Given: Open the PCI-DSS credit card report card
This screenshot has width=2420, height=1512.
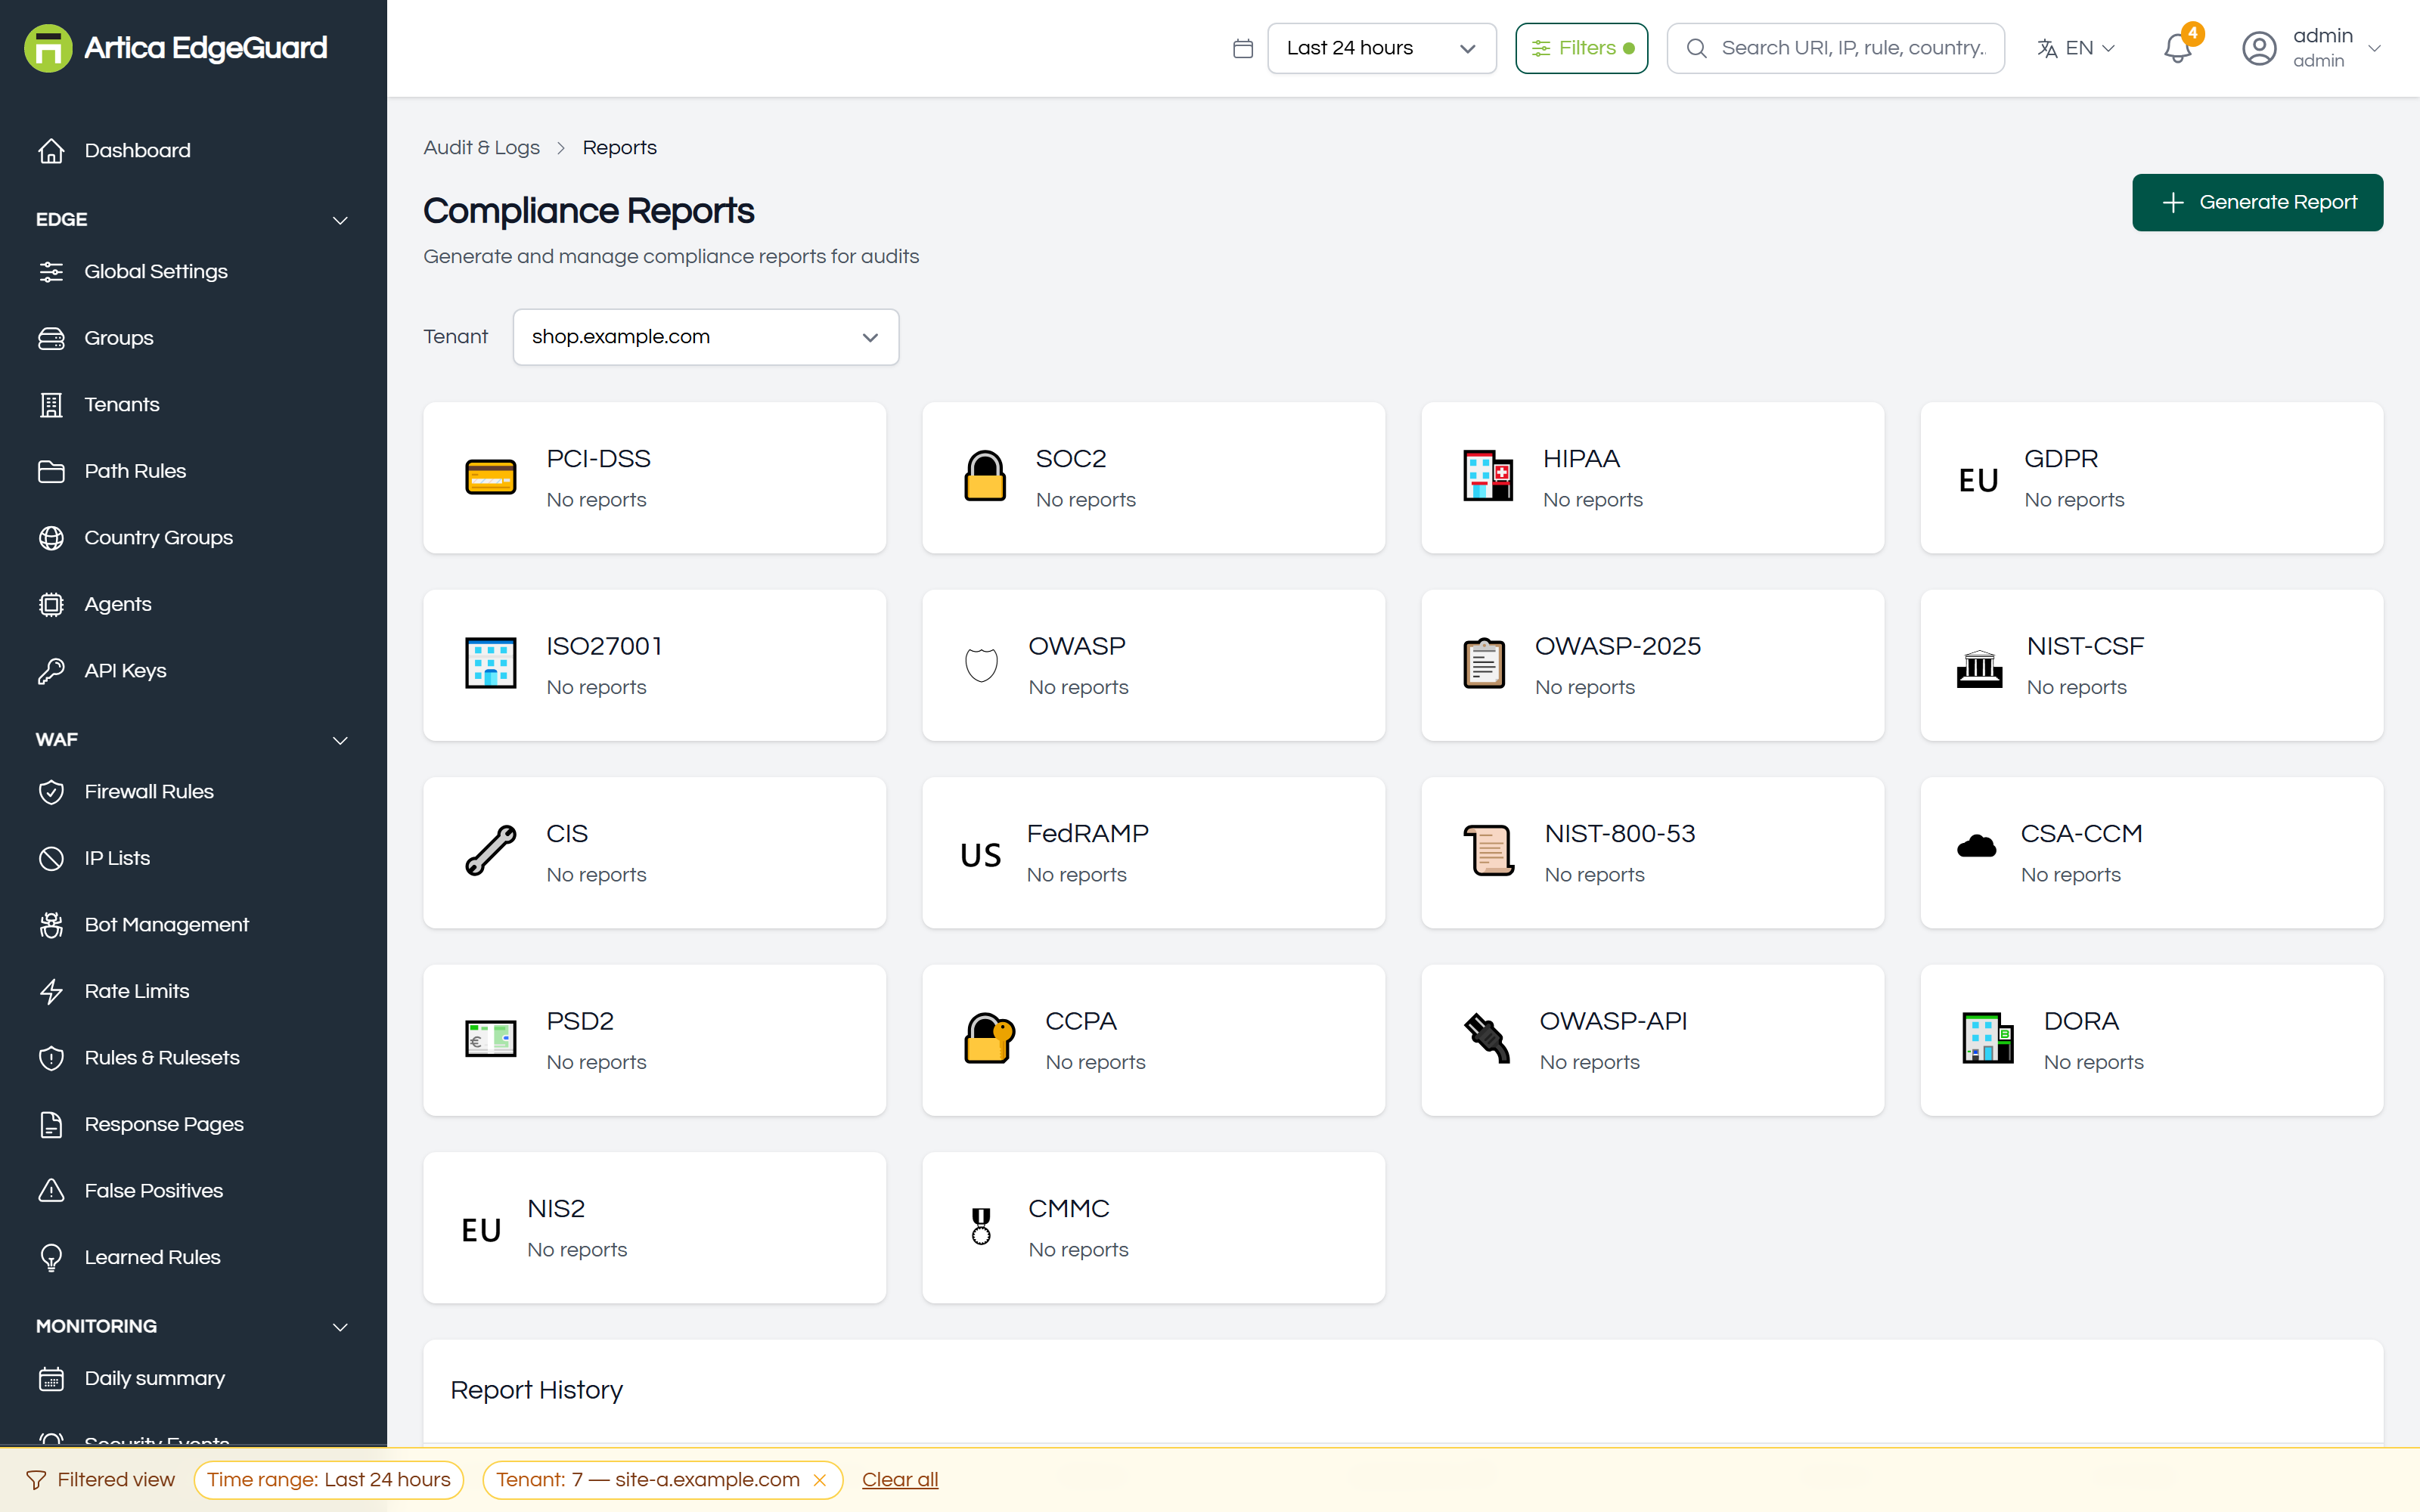Looking at the screenshot, I should 654,478.
